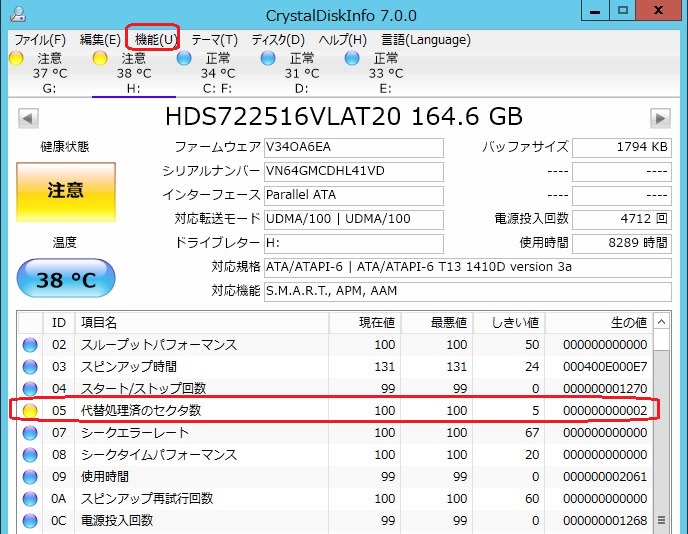
Task: Go to next disk with right arrow
Action: [660, 118]
